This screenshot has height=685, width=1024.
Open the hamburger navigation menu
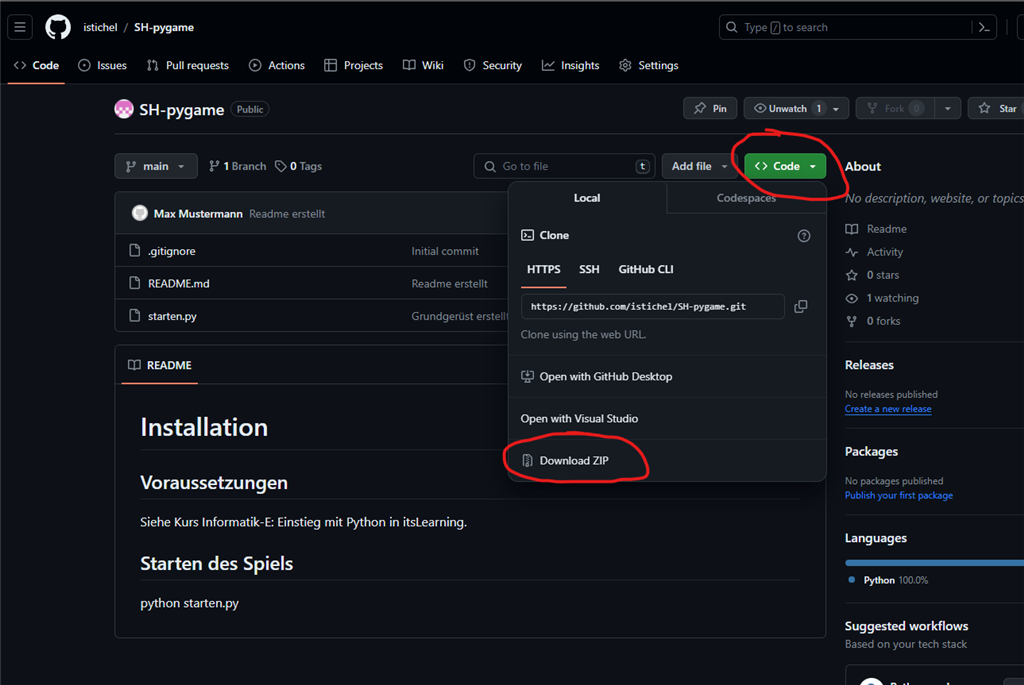pyautogui.click(x=20, y=27)
